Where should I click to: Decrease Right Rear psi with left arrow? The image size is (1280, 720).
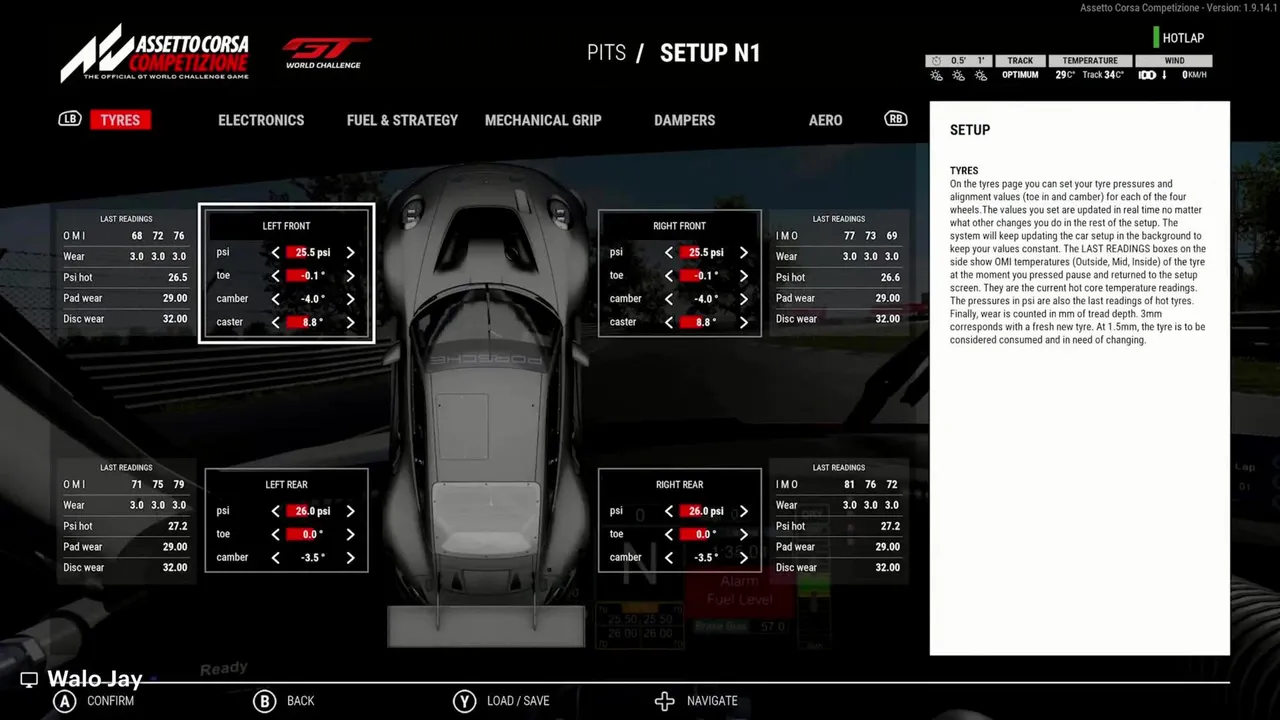[x=668, y=511]
